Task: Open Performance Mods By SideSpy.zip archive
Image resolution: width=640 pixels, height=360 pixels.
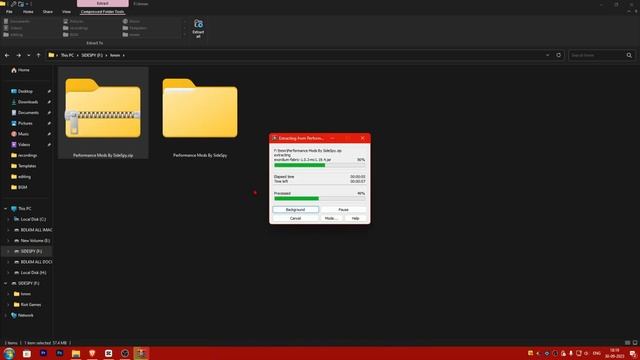Action: [x=103, y=113]
